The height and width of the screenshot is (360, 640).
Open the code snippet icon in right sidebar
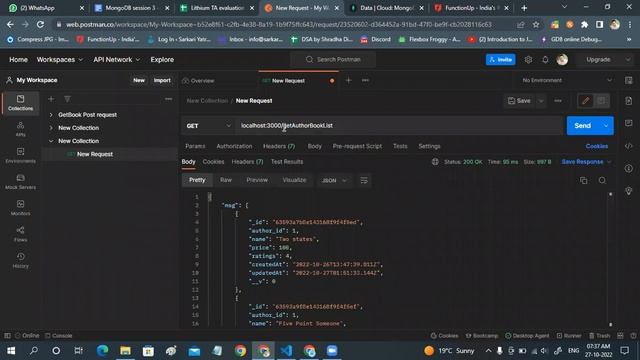click(629, 146)
